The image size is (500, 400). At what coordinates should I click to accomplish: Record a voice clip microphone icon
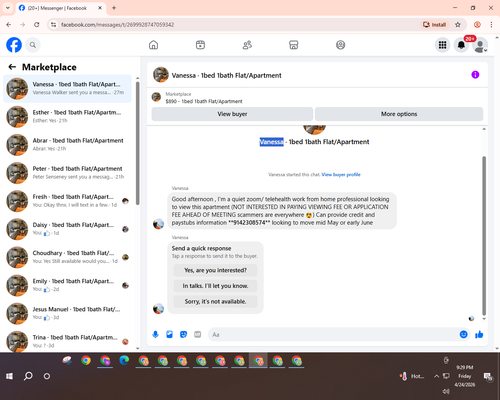click(155, 334)
